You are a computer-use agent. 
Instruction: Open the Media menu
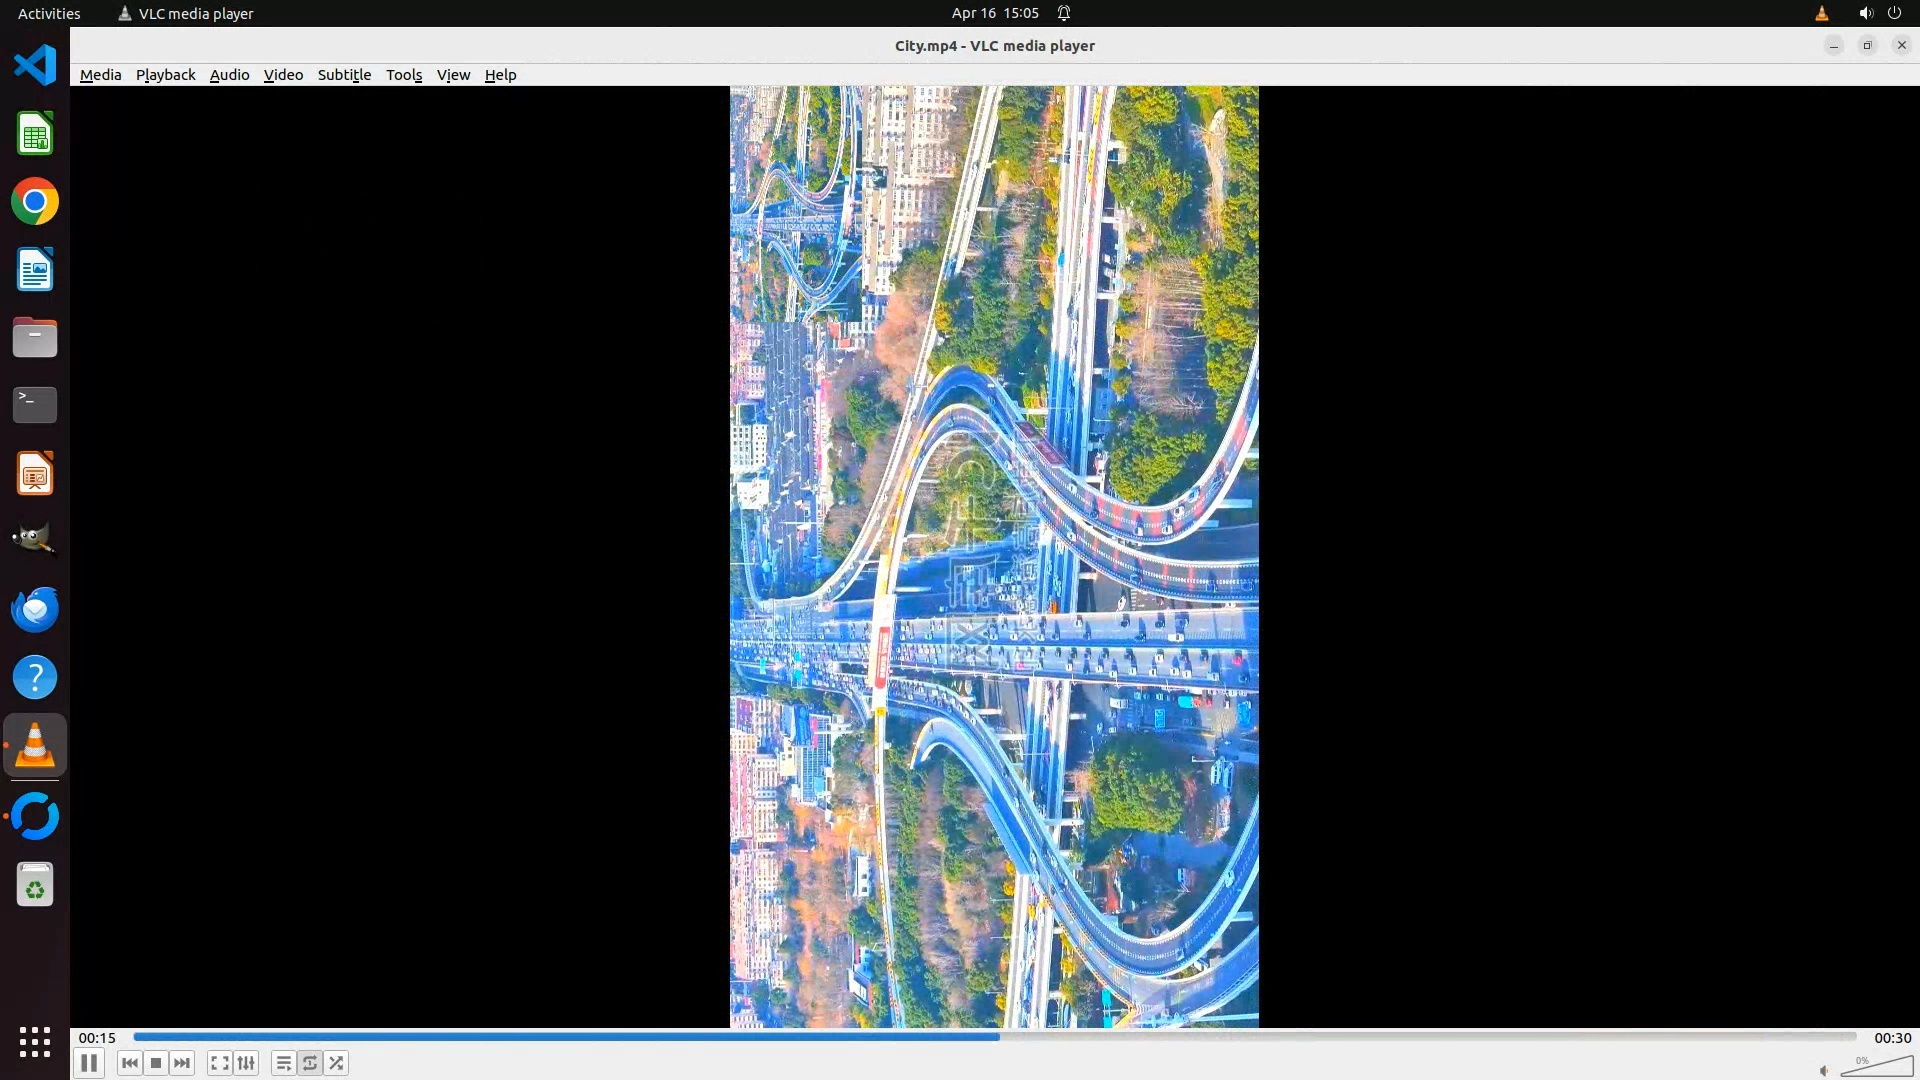click(100, 75)
